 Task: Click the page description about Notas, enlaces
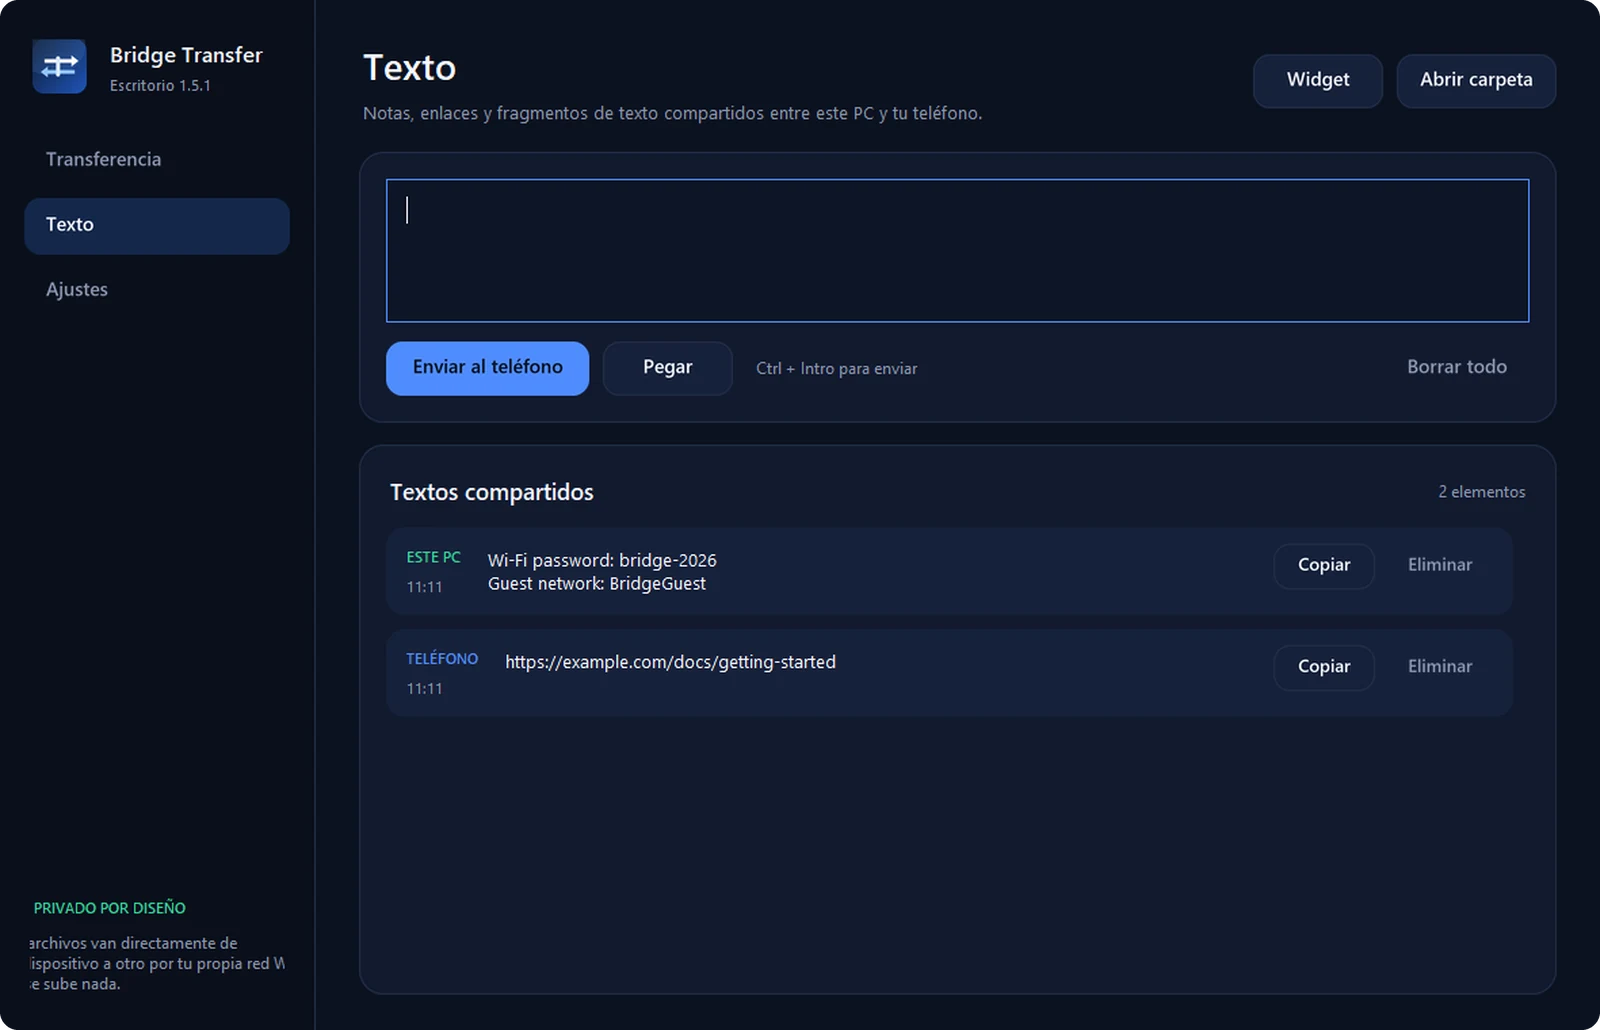pos(672,114)
